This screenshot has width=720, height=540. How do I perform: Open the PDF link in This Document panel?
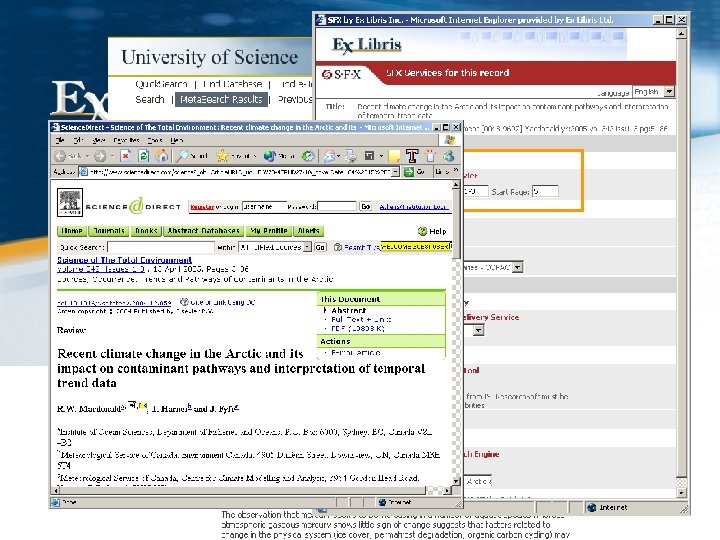click(358, 328)
